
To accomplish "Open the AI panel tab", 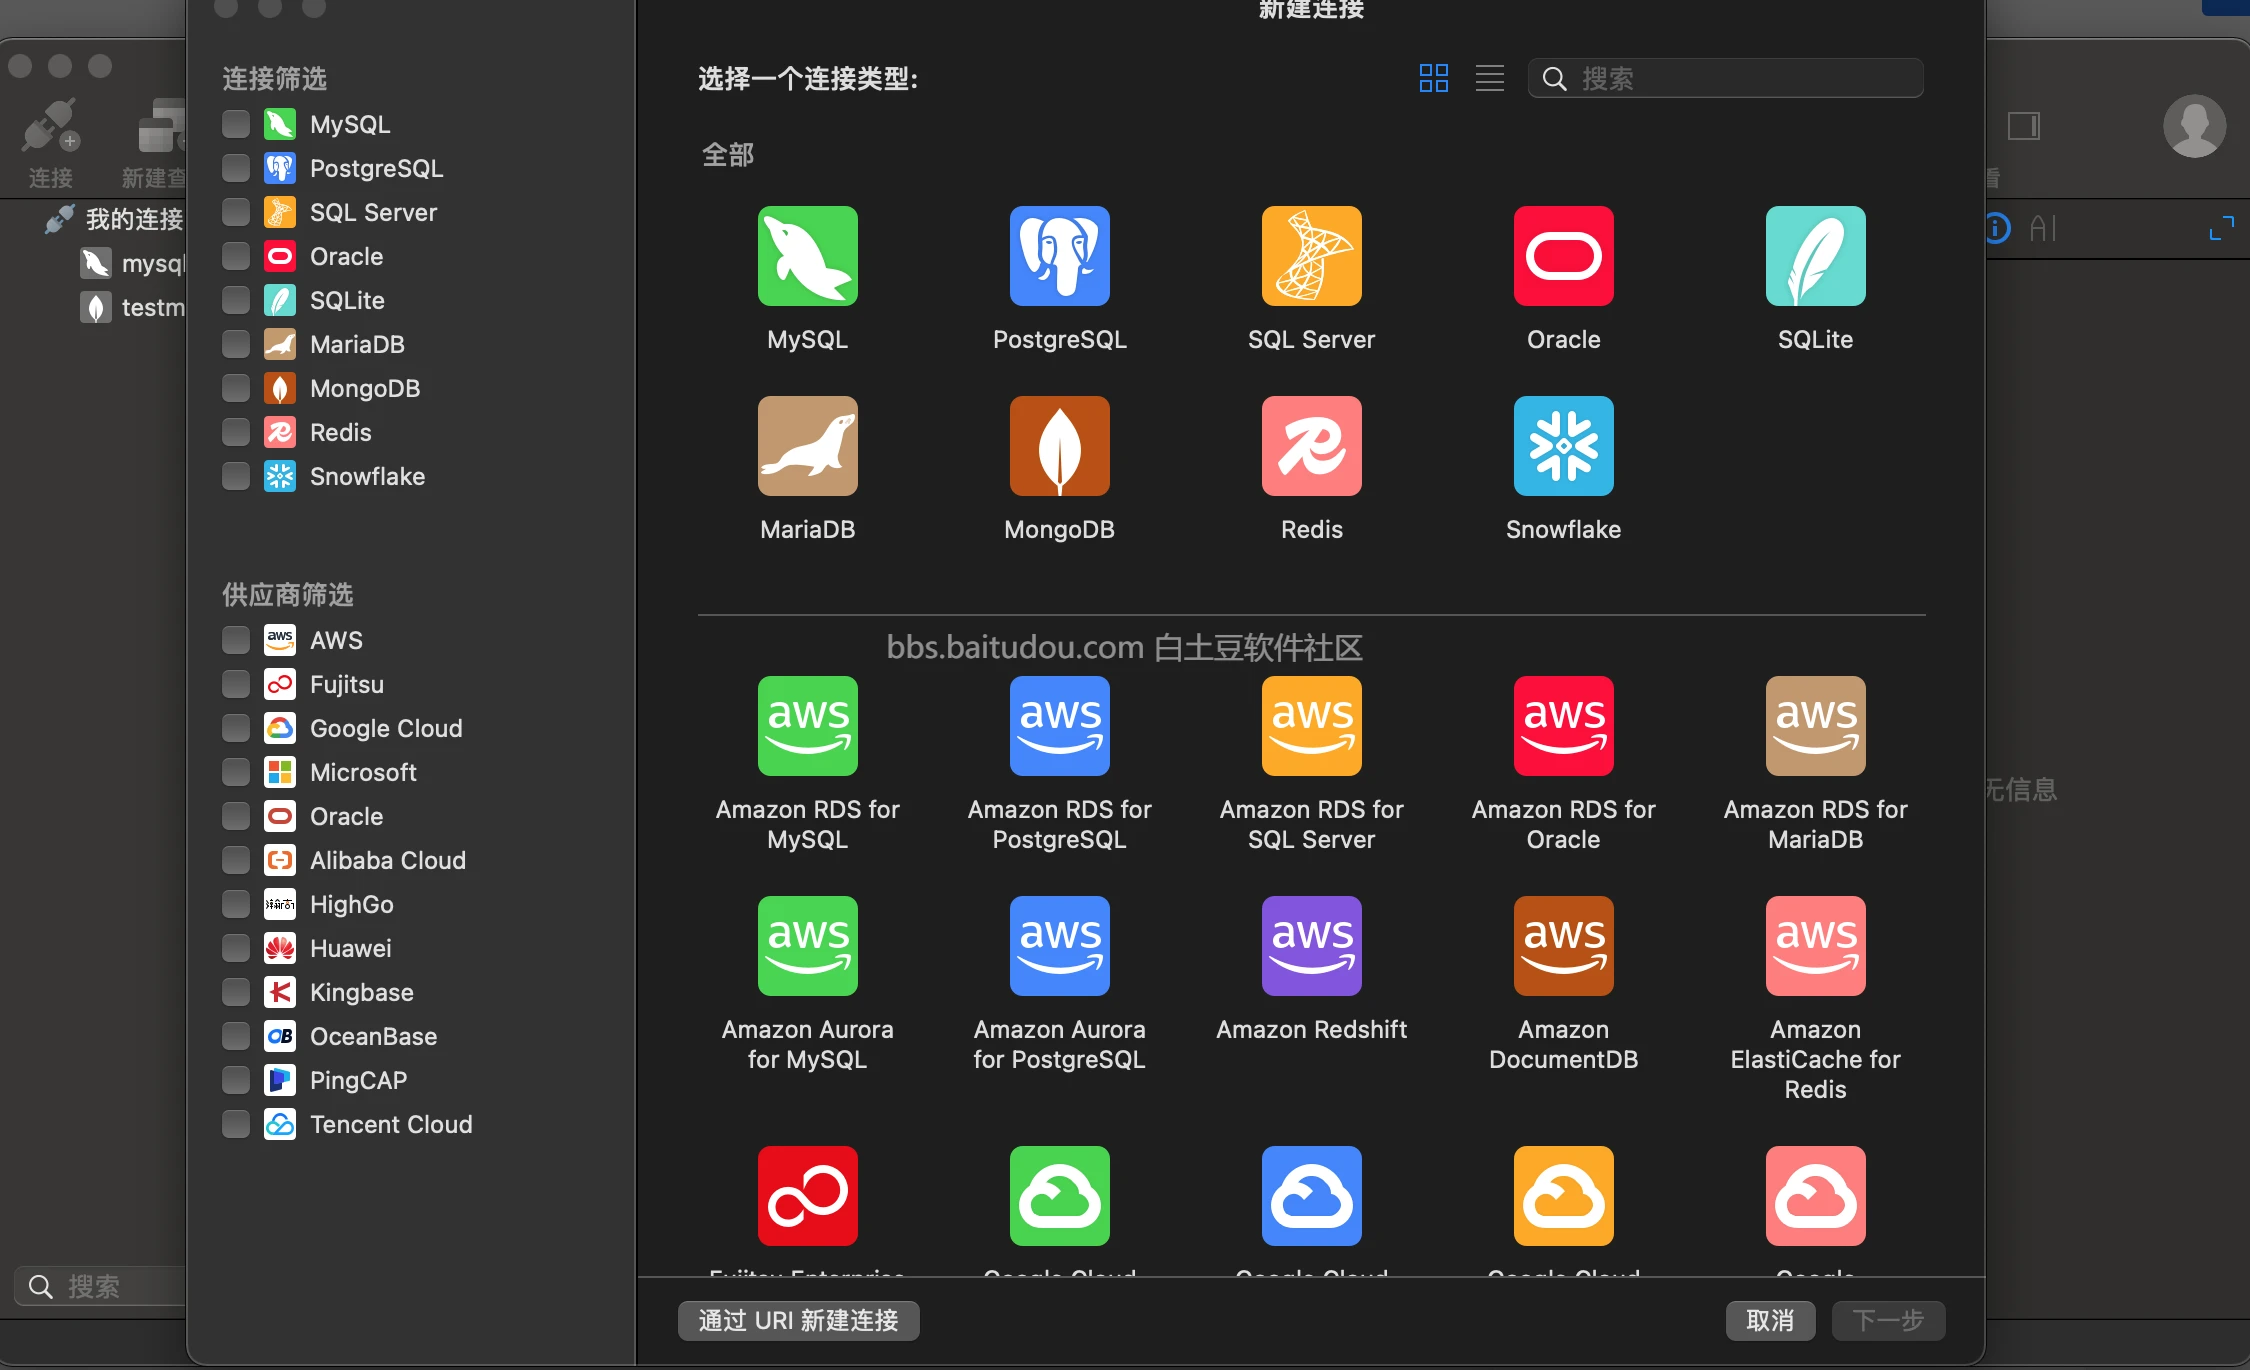I will tap(2043, 229).
